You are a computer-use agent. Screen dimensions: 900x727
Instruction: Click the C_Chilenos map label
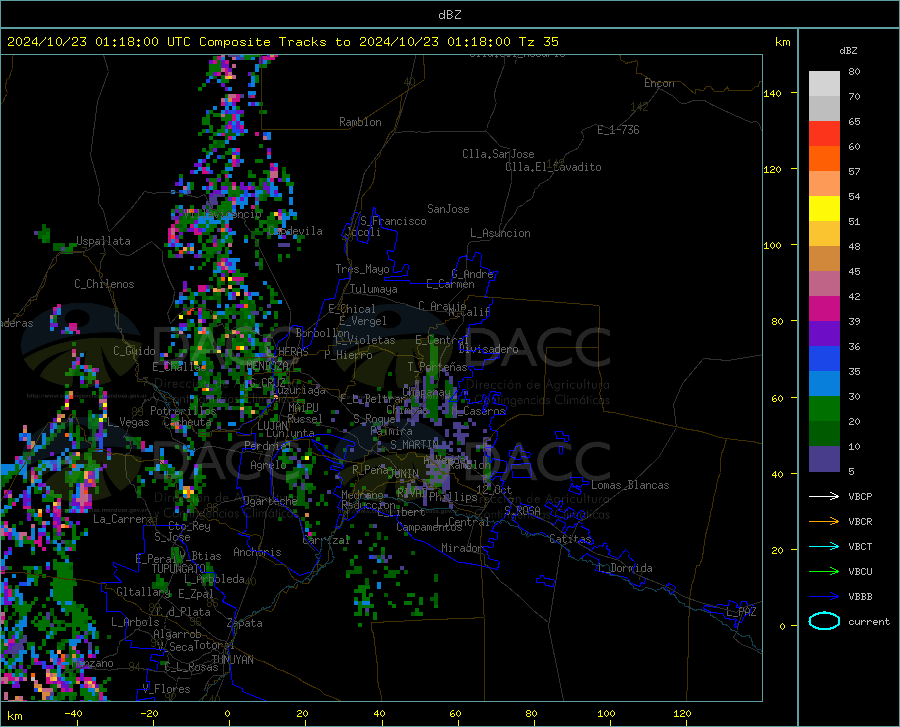click(104, 284)
